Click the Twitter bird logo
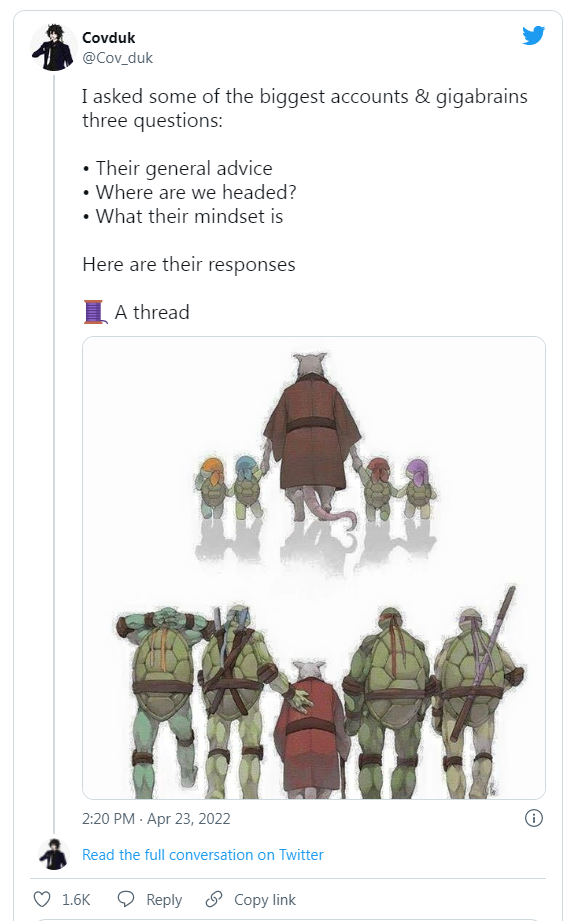The image size is (573, 921). tap(533, 36)
